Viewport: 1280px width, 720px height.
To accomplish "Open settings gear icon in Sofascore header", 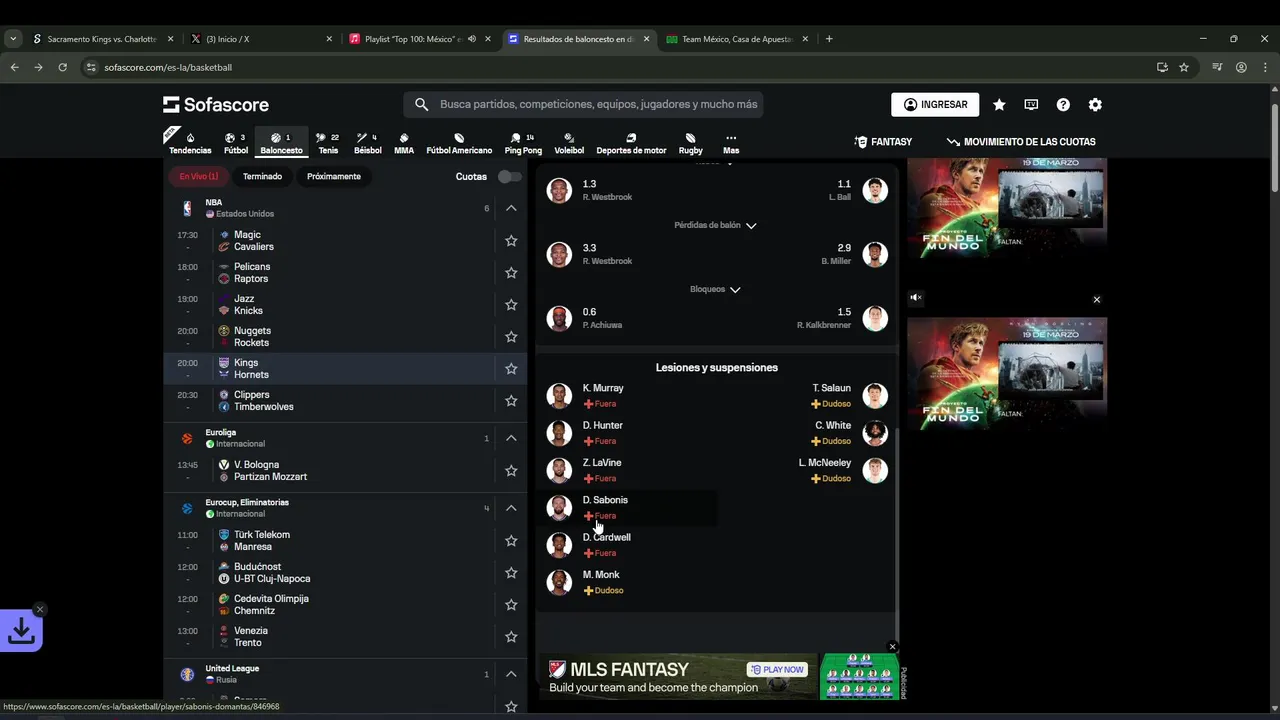I will 1095,104.
